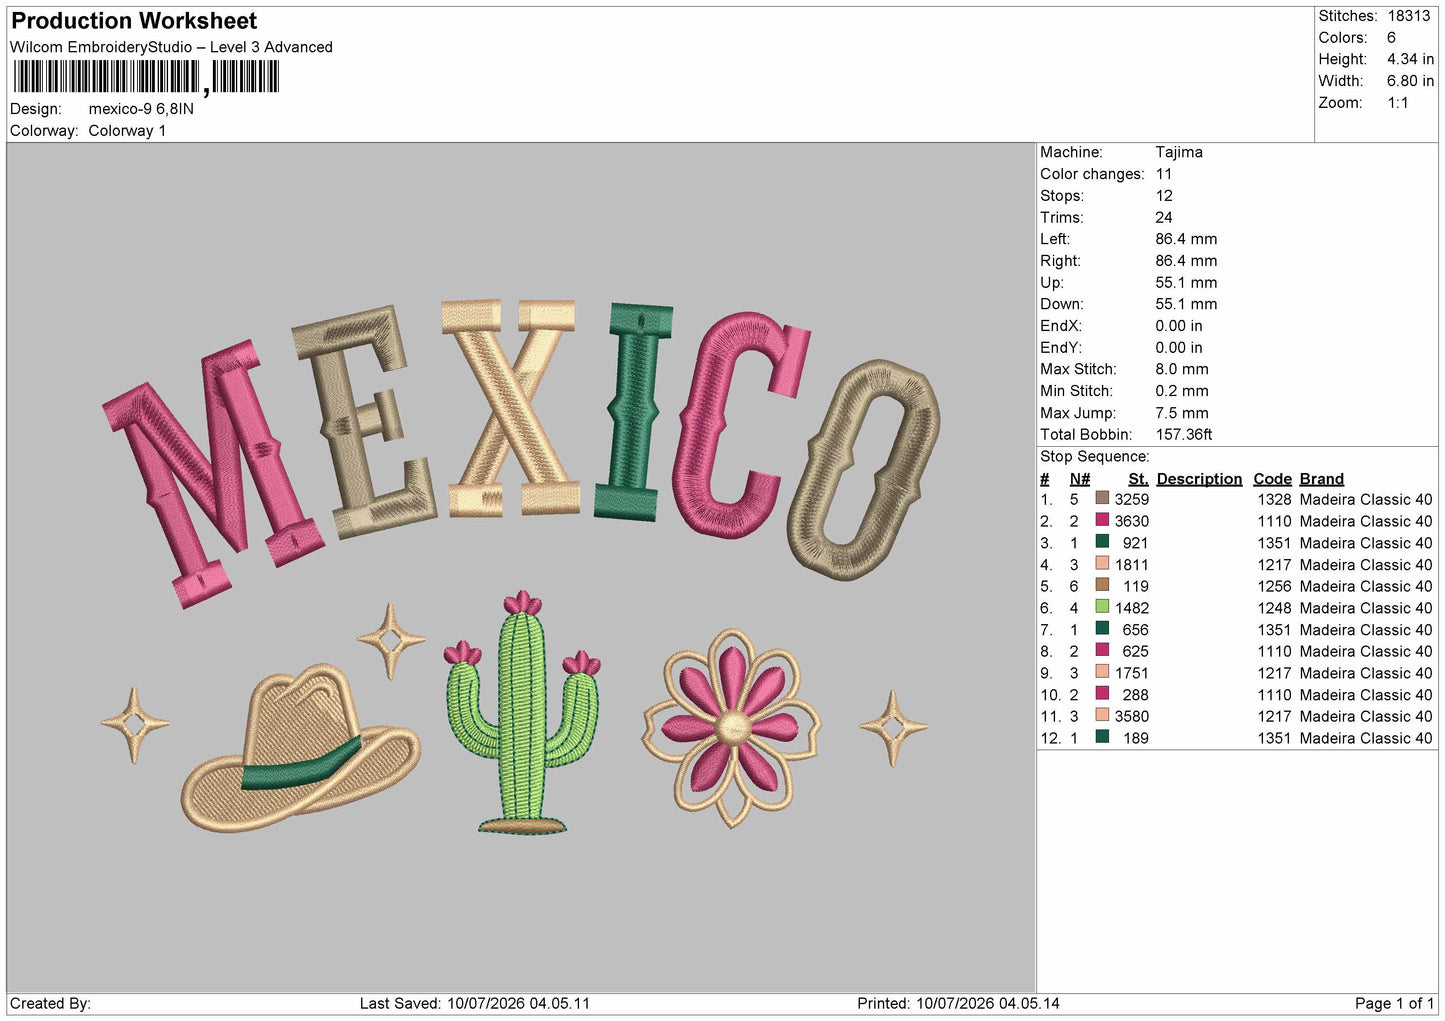Select the cream letter X in the design
1445x1021 pixels.
tap(512, 408)
